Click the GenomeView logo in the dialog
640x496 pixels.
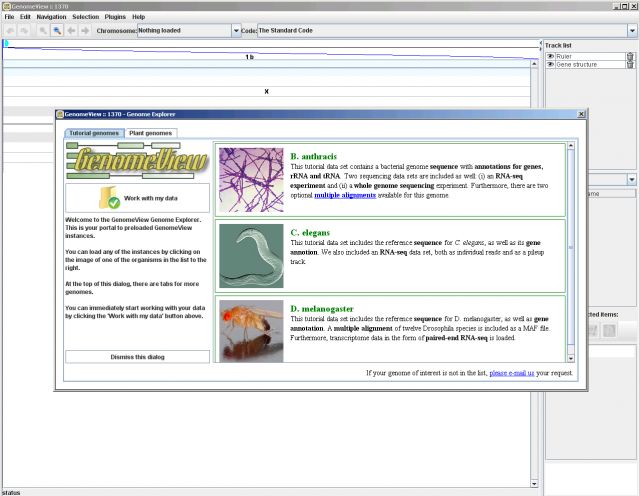pos(138,160)
